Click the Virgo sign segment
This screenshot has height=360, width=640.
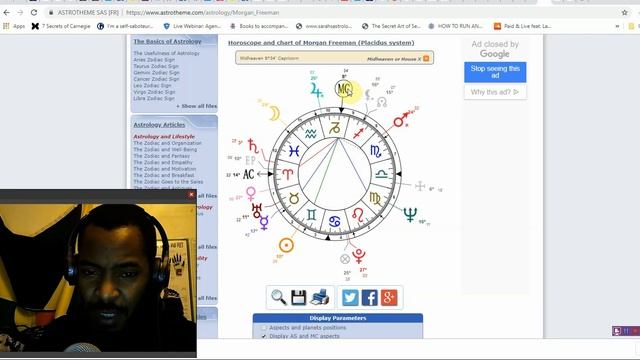[x=375, y=198]
